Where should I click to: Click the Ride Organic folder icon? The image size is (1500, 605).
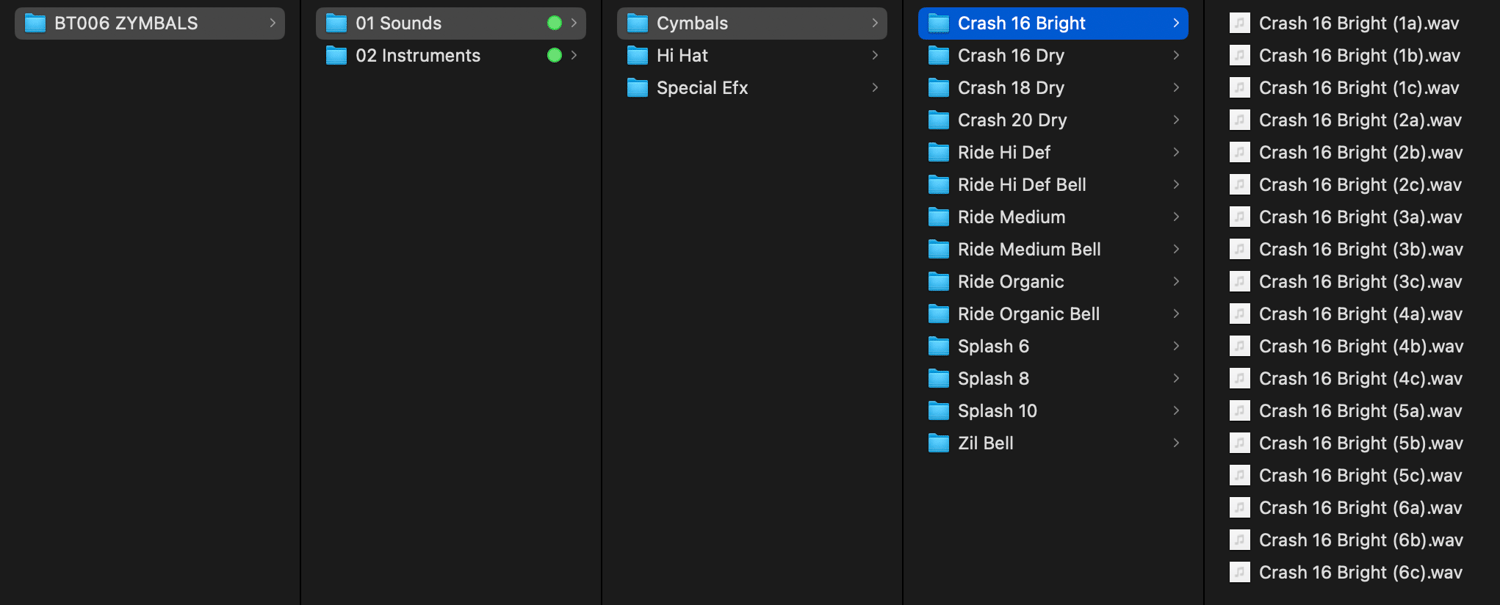(x=938, y=282)
